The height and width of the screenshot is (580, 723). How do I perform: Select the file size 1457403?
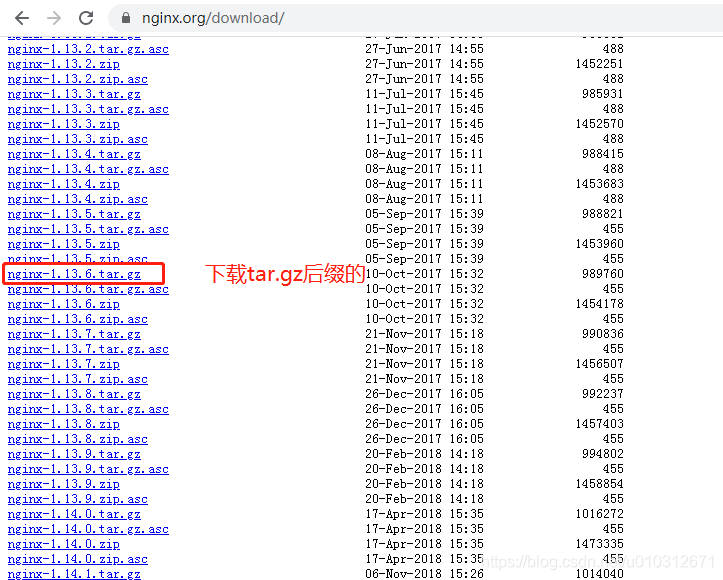(x=599, y=424)
